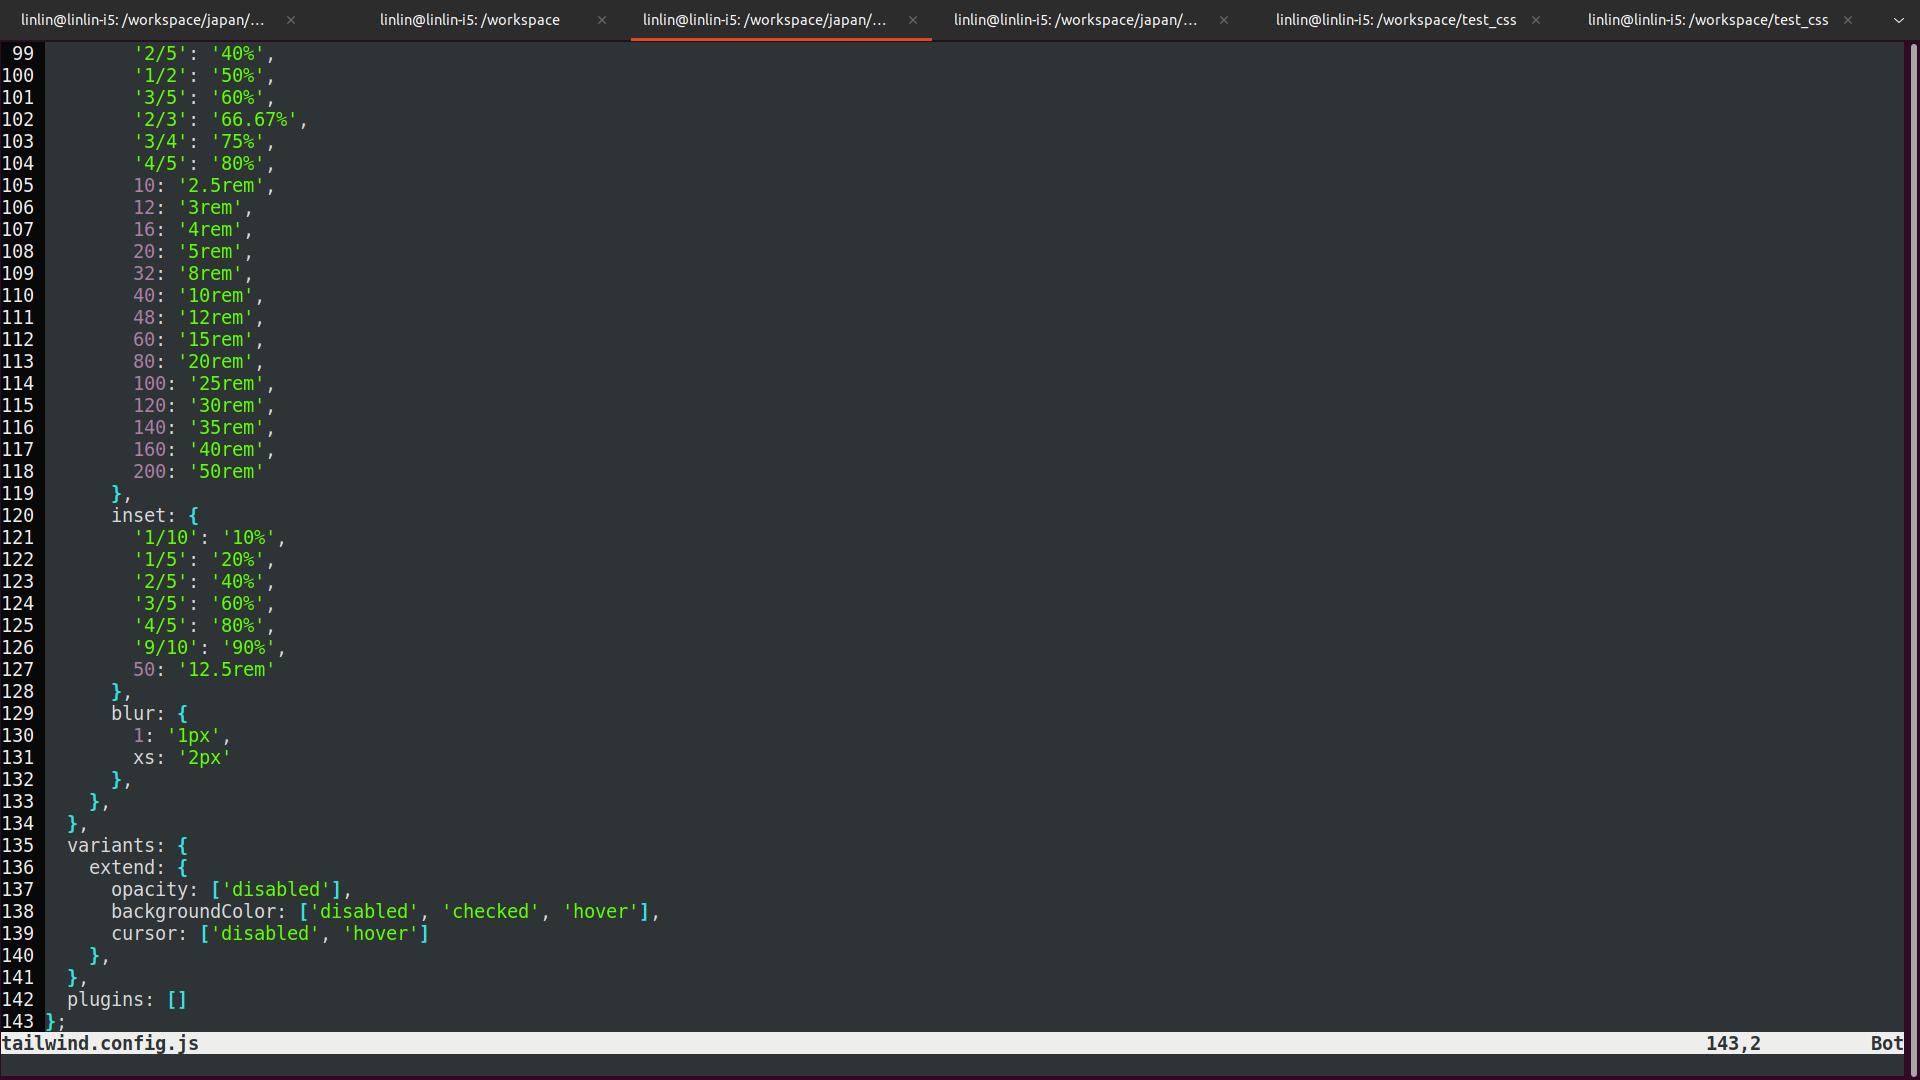The width and height of the screenshot is (1920, 1080).
Task: Switch to the fourth /workspace/japan tab
Action: [x=1075, y=20]
